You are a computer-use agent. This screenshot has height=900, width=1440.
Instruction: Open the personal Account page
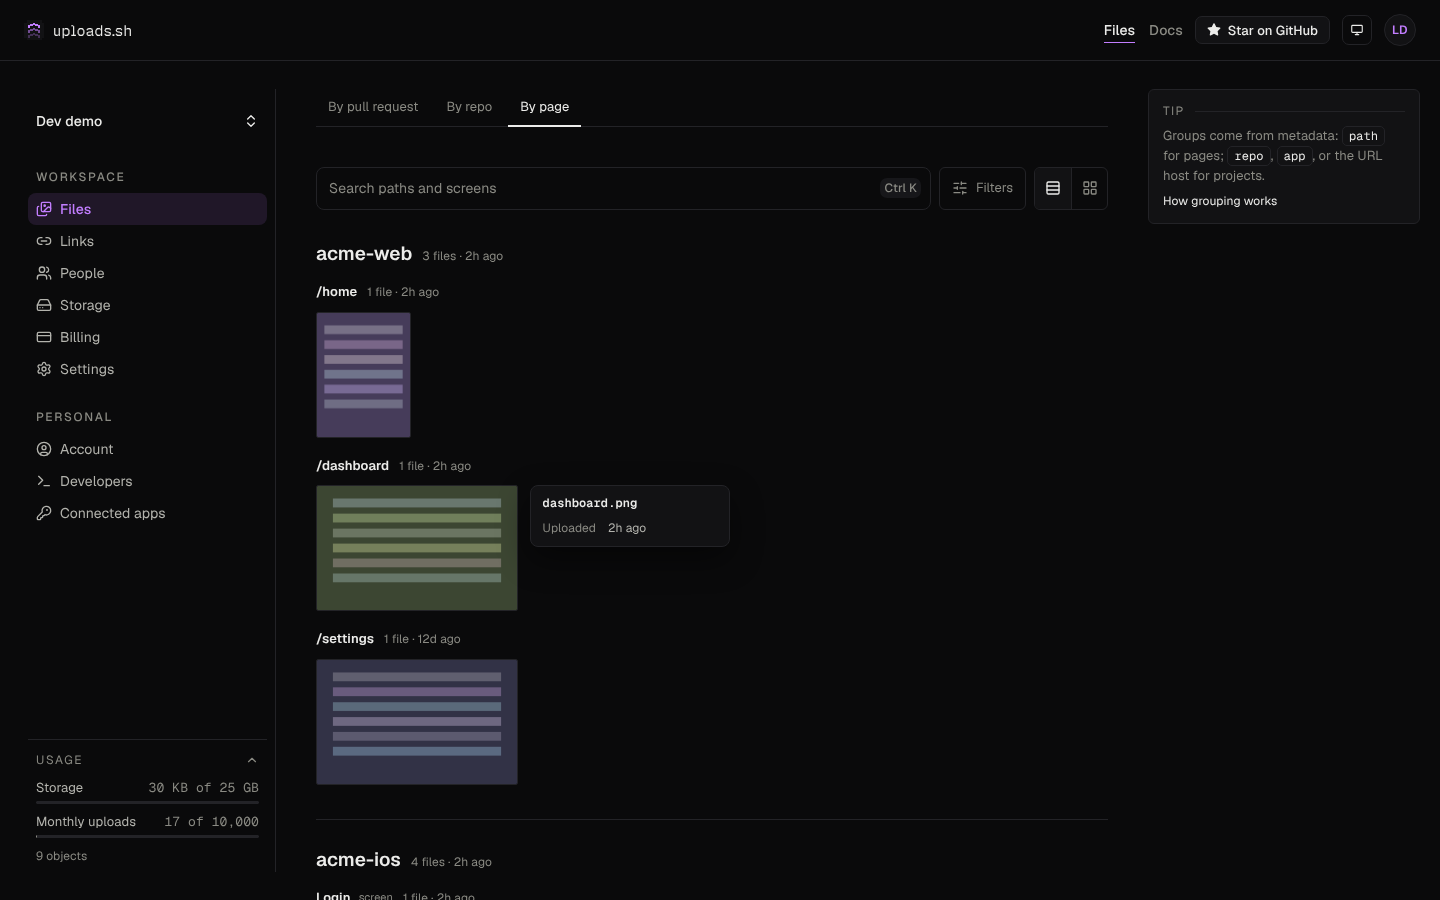click(147, 449)
